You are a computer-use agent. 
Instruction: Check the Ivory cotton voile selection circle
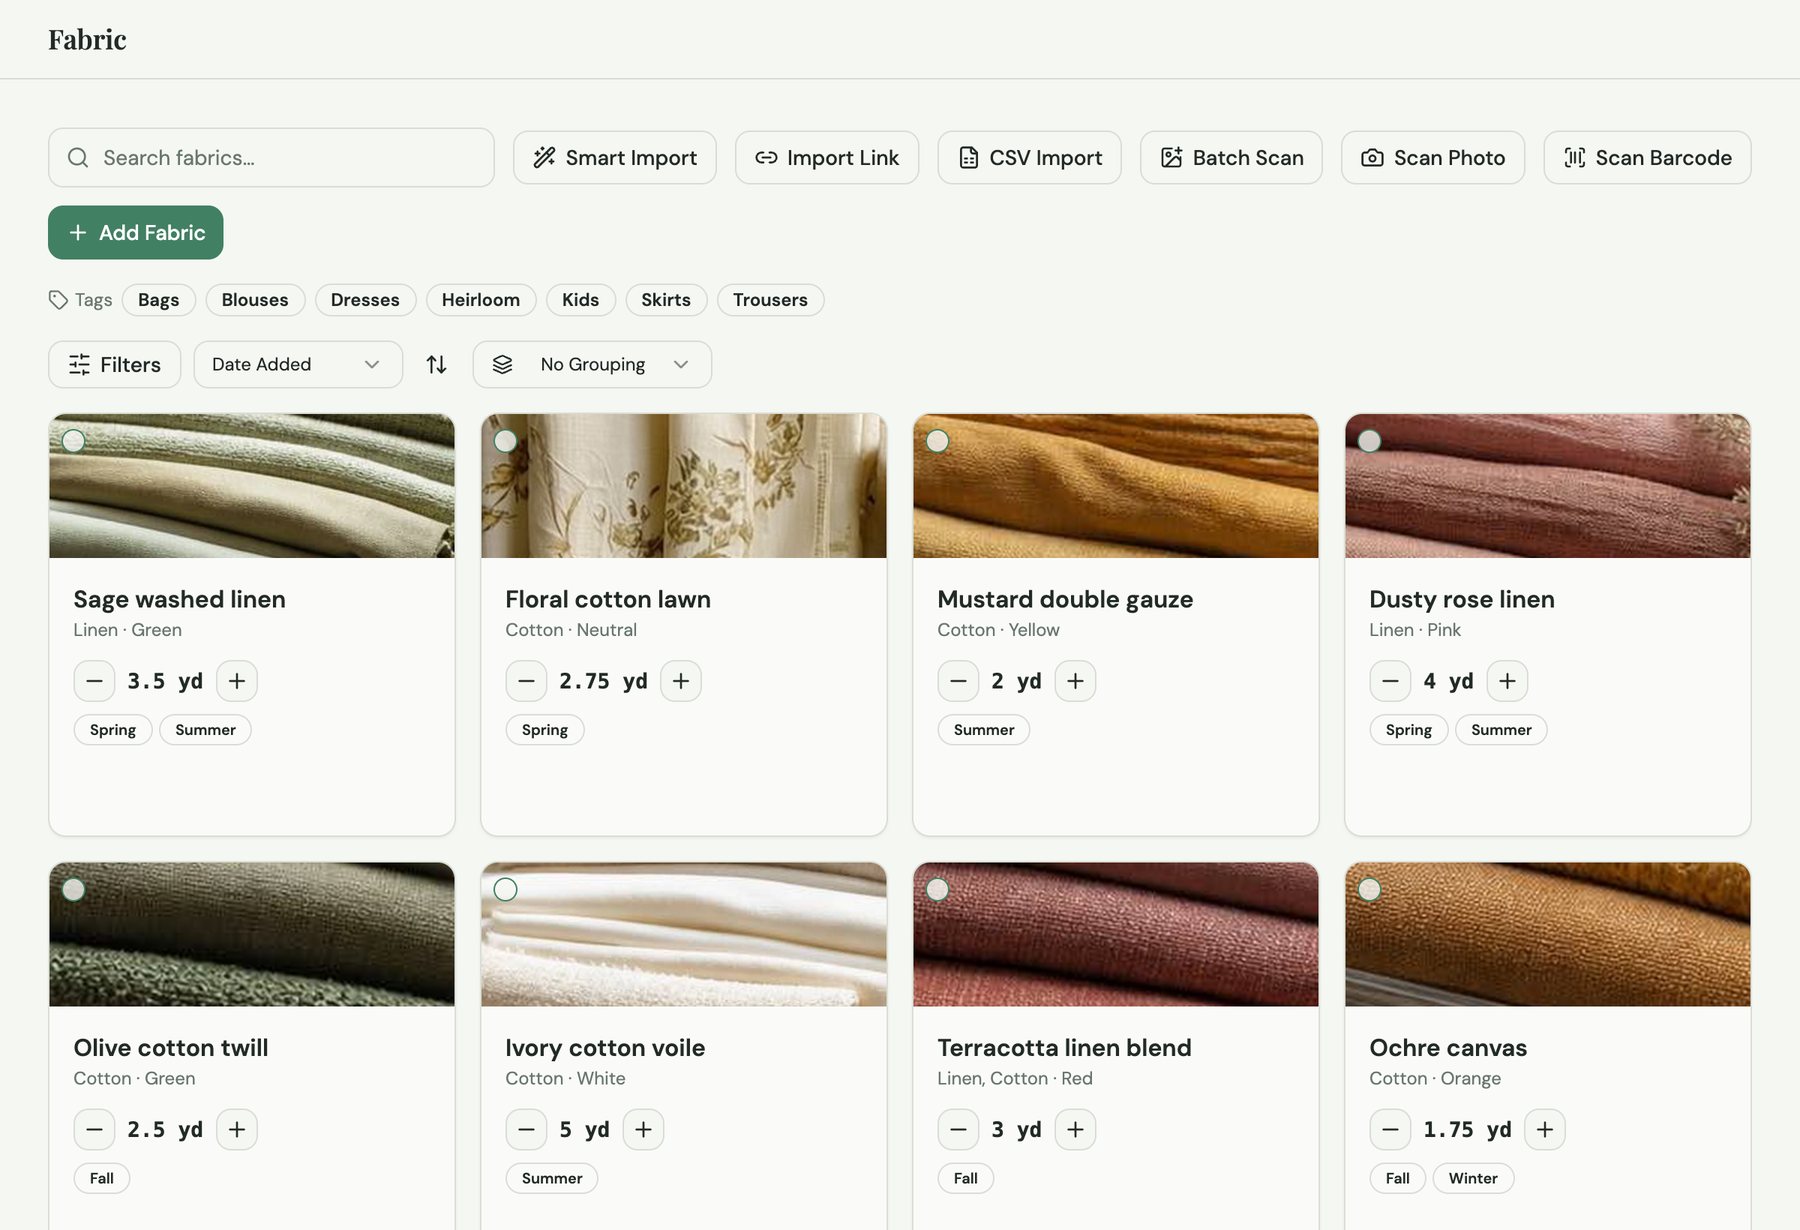point(505,889)
